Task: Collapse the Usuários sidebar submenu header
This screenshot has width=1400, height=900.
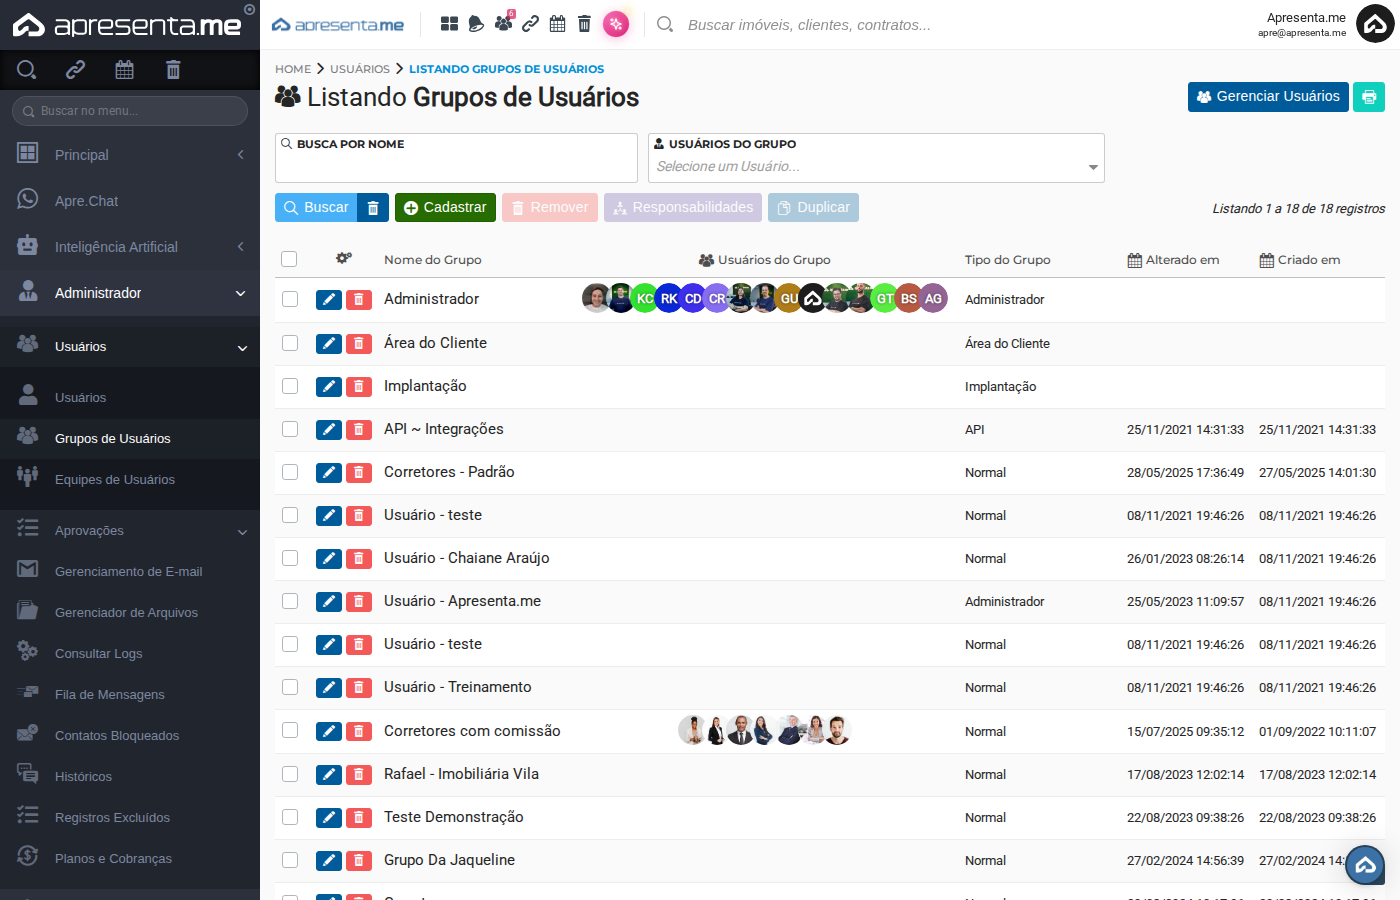Action: (x=130, y=347)
